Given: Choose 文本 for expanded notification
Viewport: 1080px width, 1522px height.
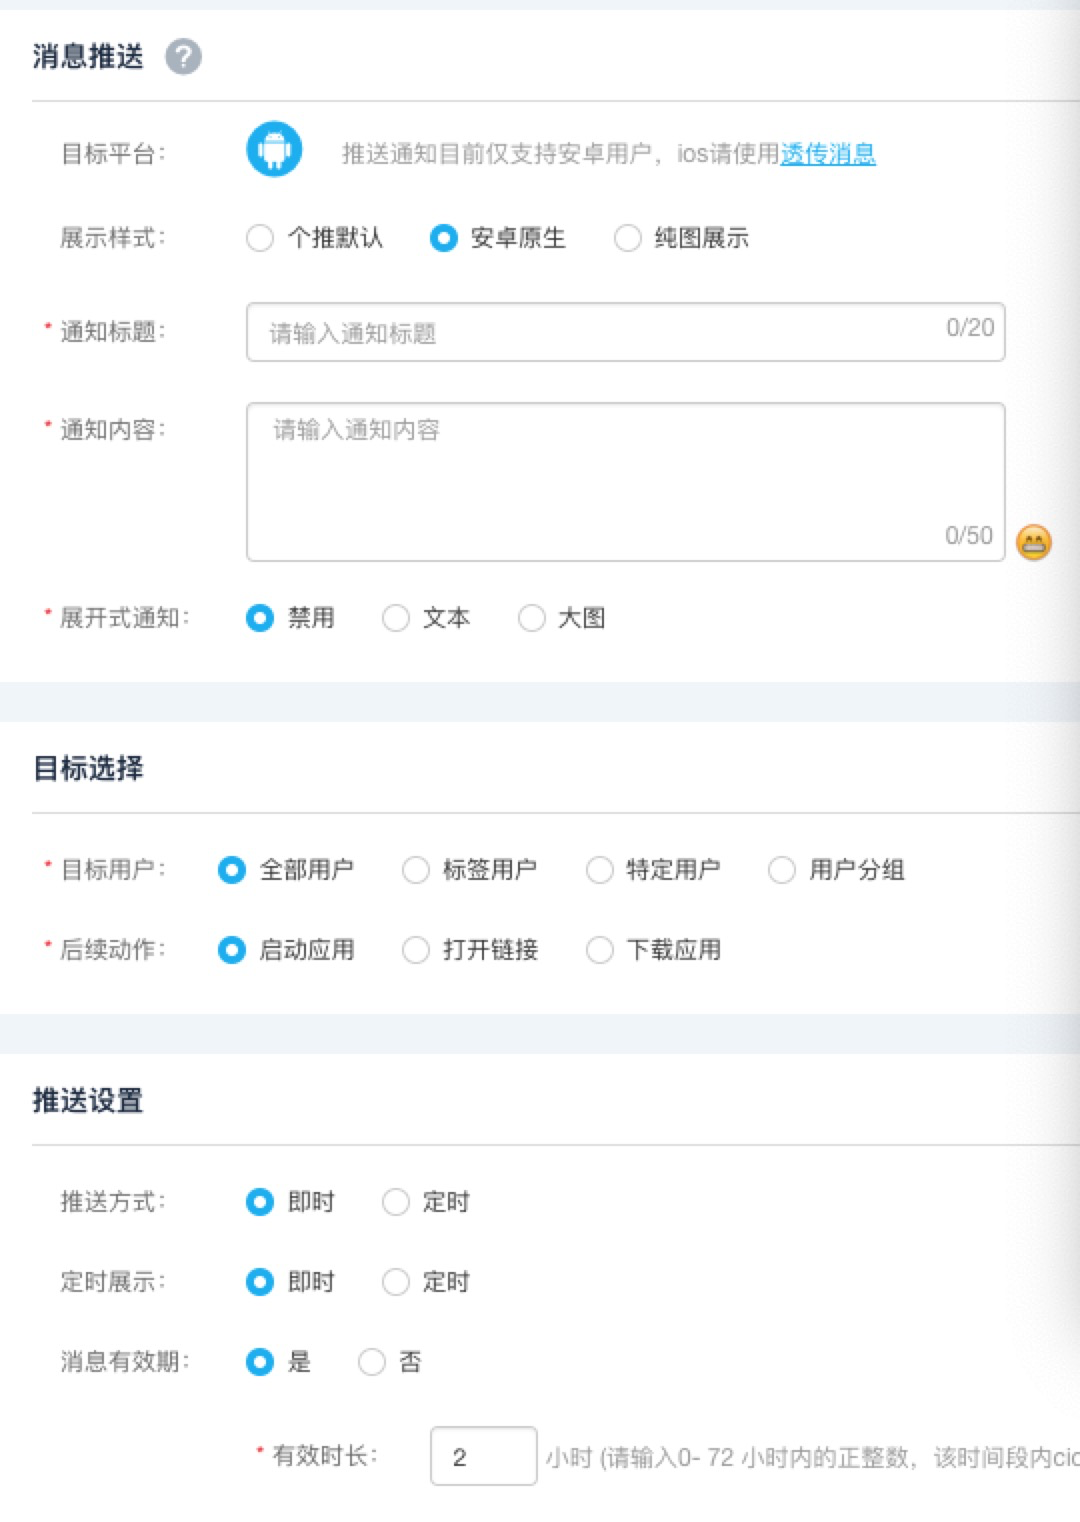Looking at the screenshot, I should (396, 618).
